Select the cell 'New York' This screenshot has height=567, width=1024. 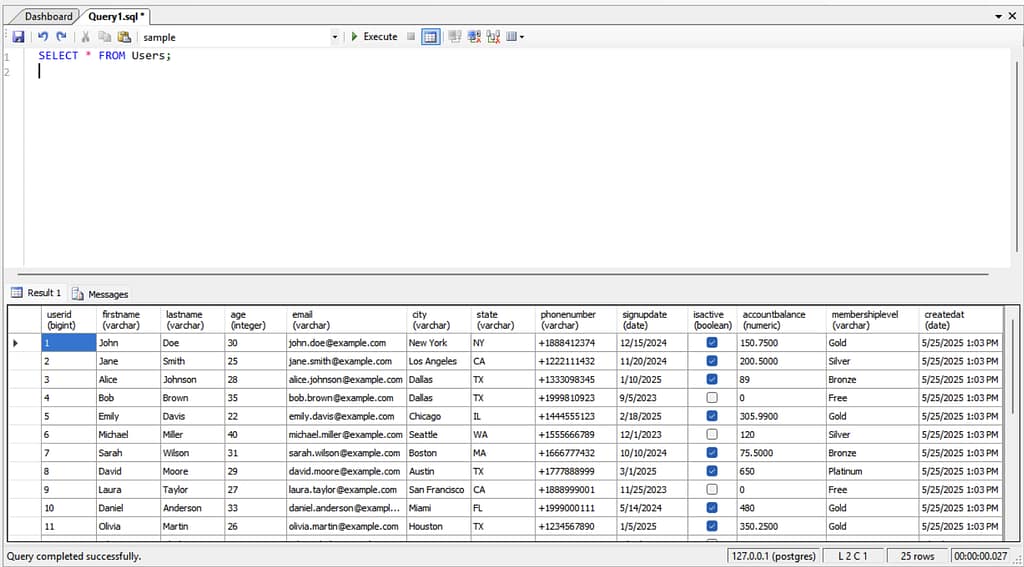tap(438, 342)
